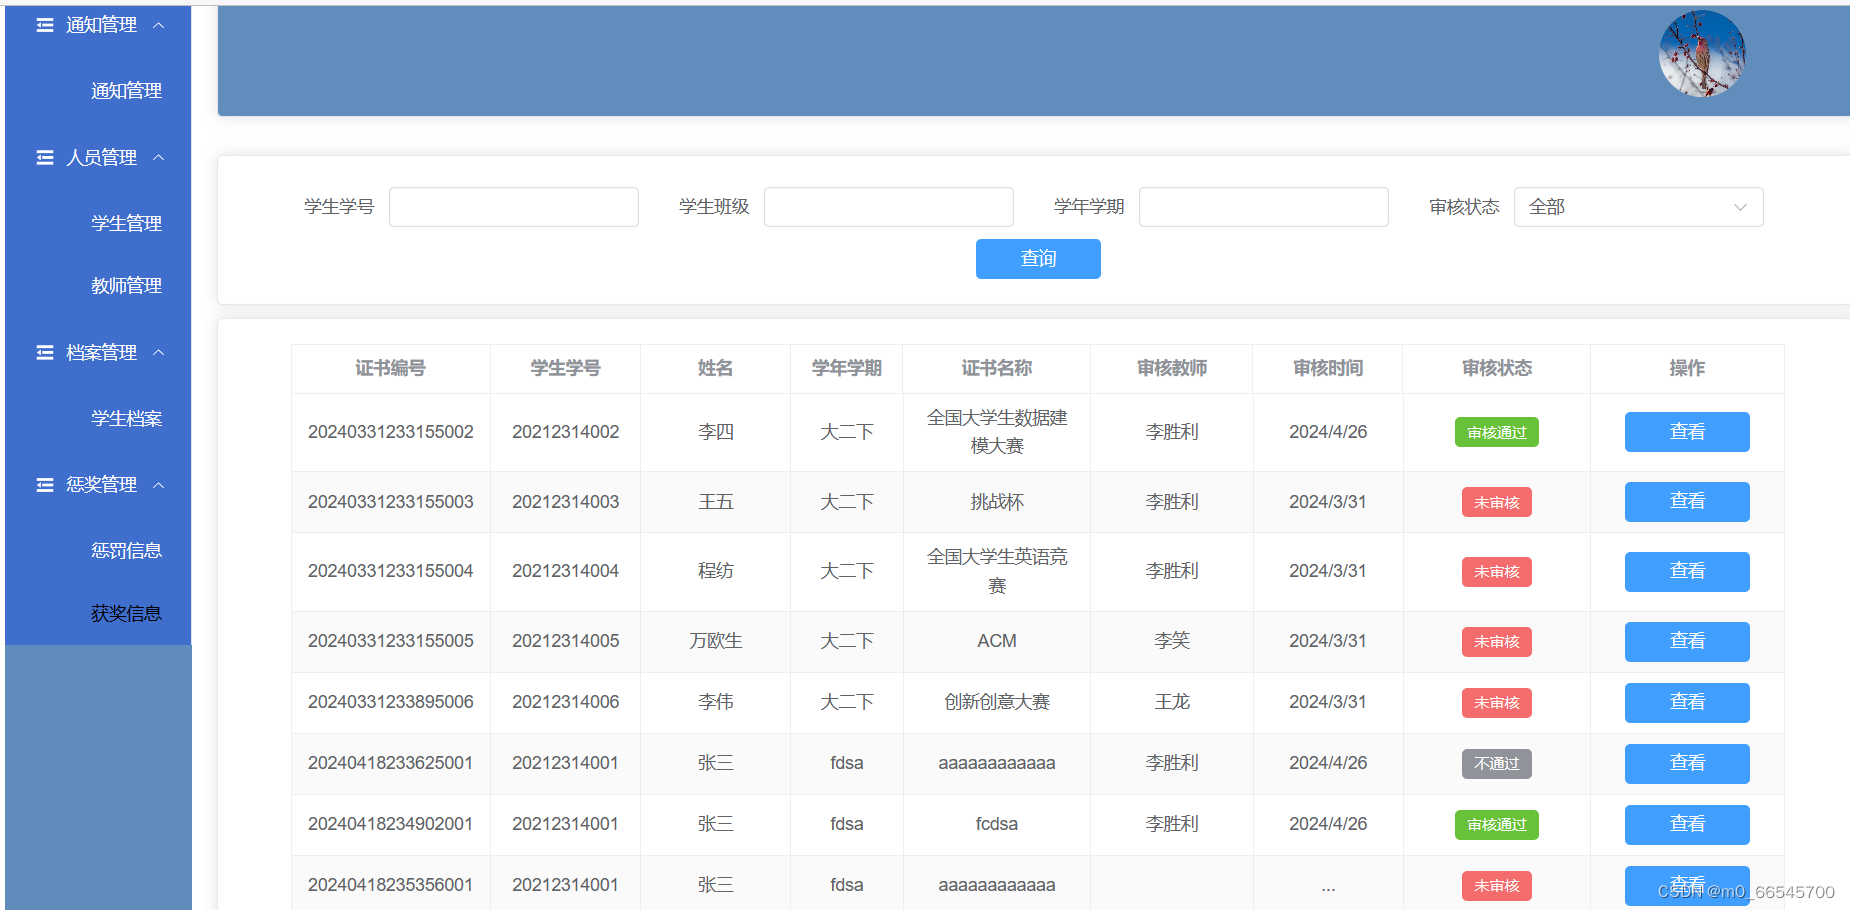Focus the 学生学号 input field
Image resolution: width=1850 pixels, height=910 pixels.
tap(514, 207)
